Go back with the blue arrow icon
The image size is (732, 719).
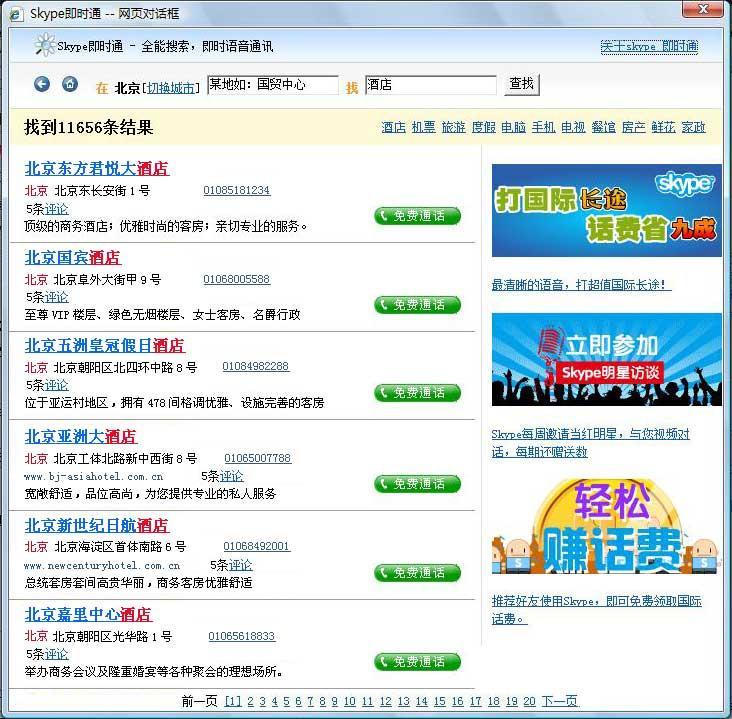(42, 84)
